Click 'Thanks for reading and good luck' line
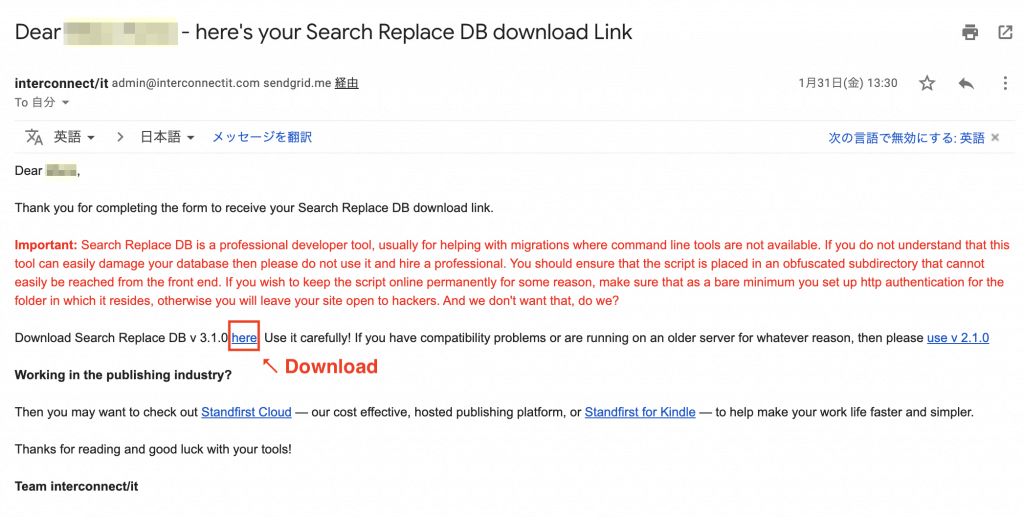1024x518 pixels. 153,449
